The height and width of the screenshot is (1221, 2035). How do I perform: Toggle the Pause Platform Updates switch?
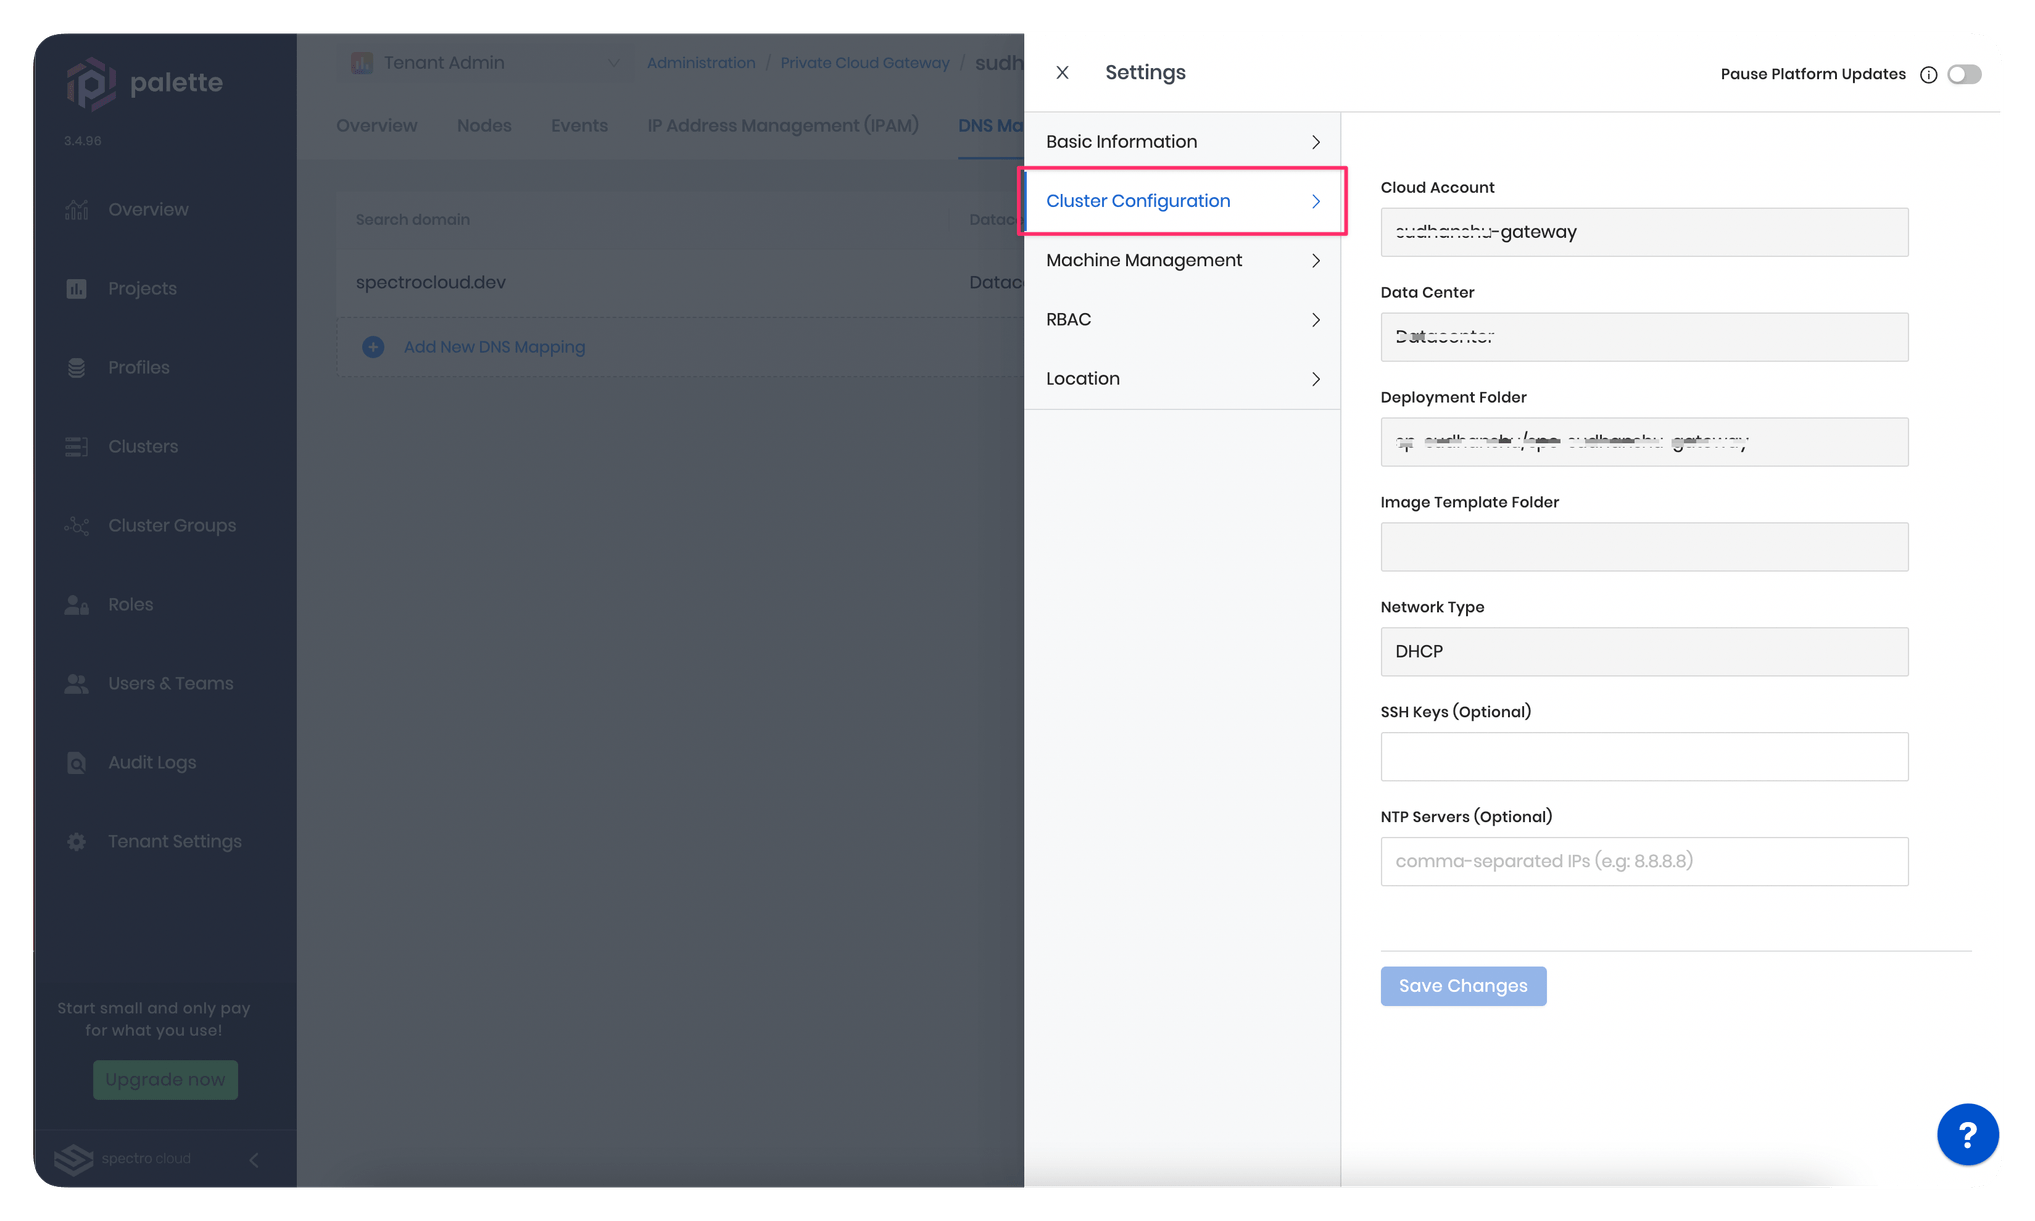point(1964,75)
